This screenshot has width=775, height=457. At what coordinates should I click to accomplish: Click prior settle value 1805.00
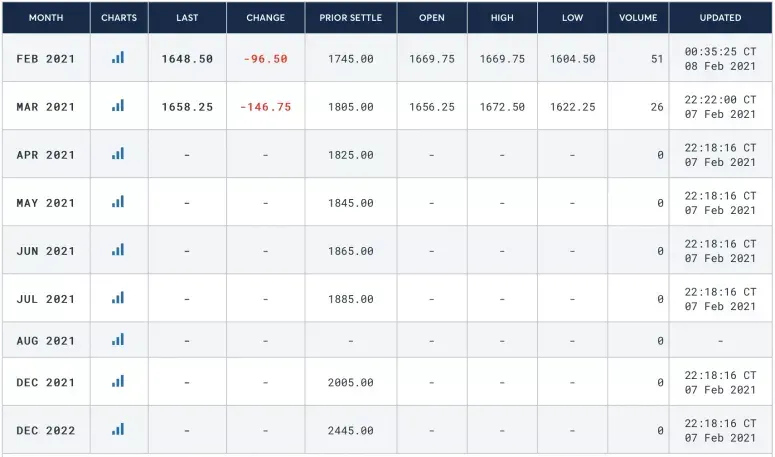pos(351,107)
